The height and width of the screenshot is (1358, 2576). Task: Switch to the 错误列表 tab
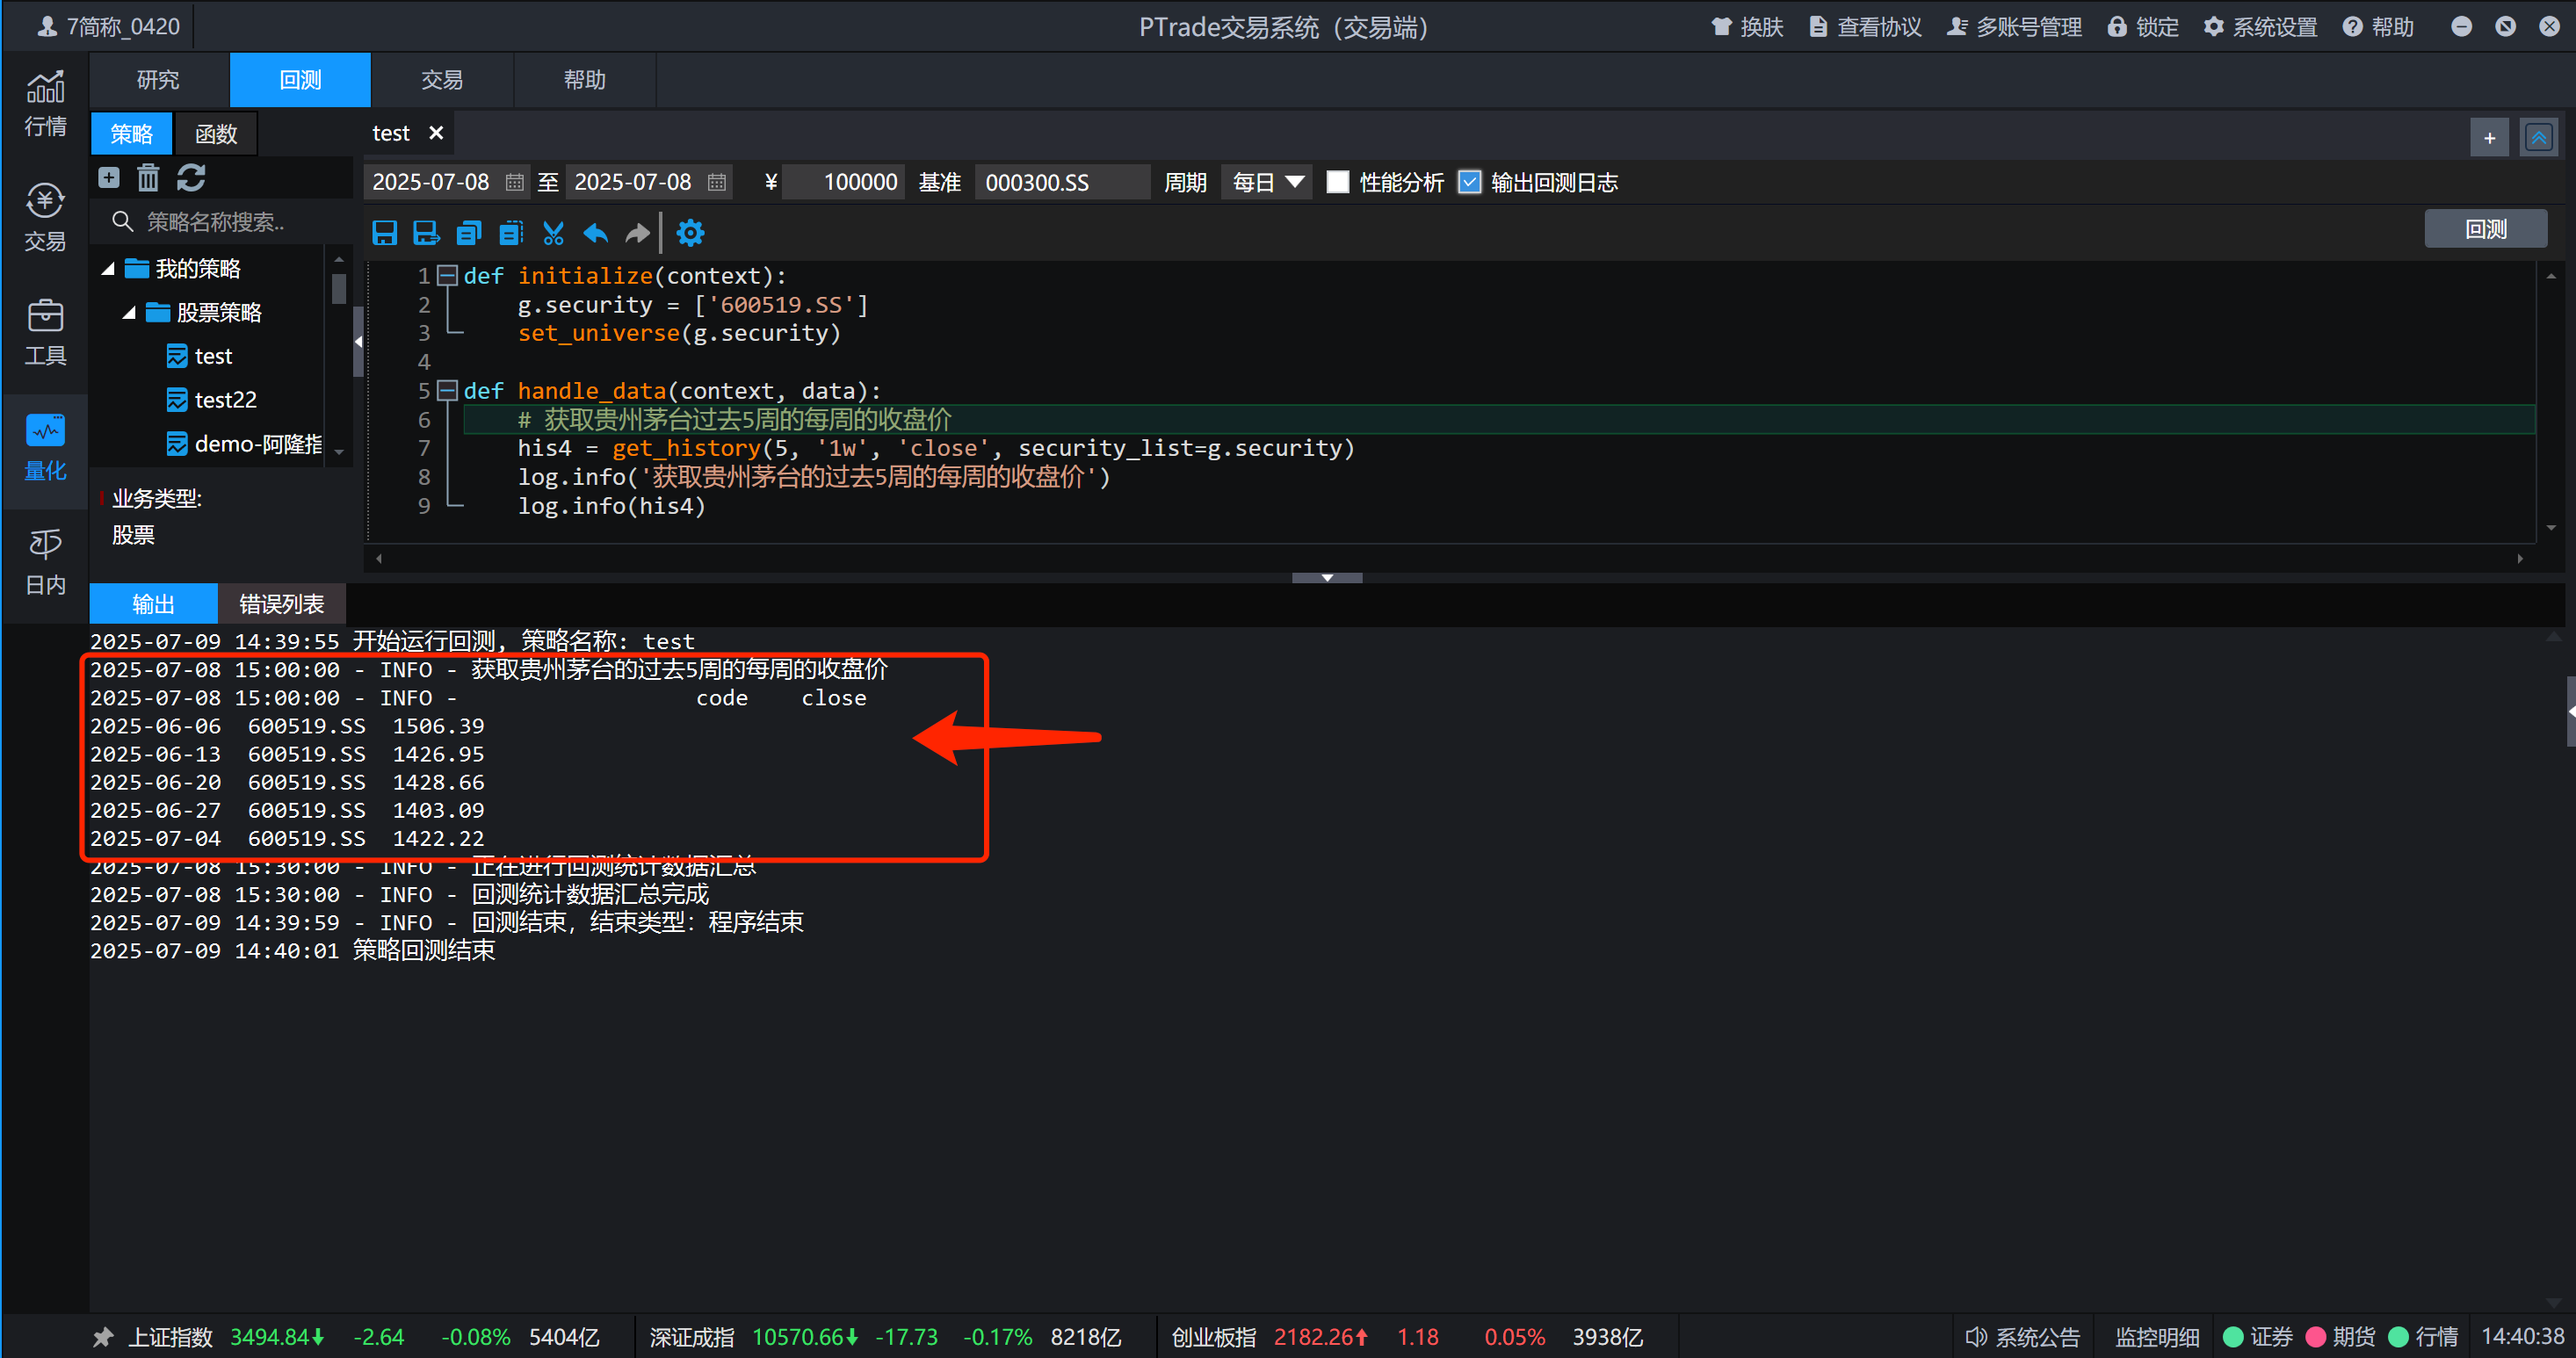281,604
